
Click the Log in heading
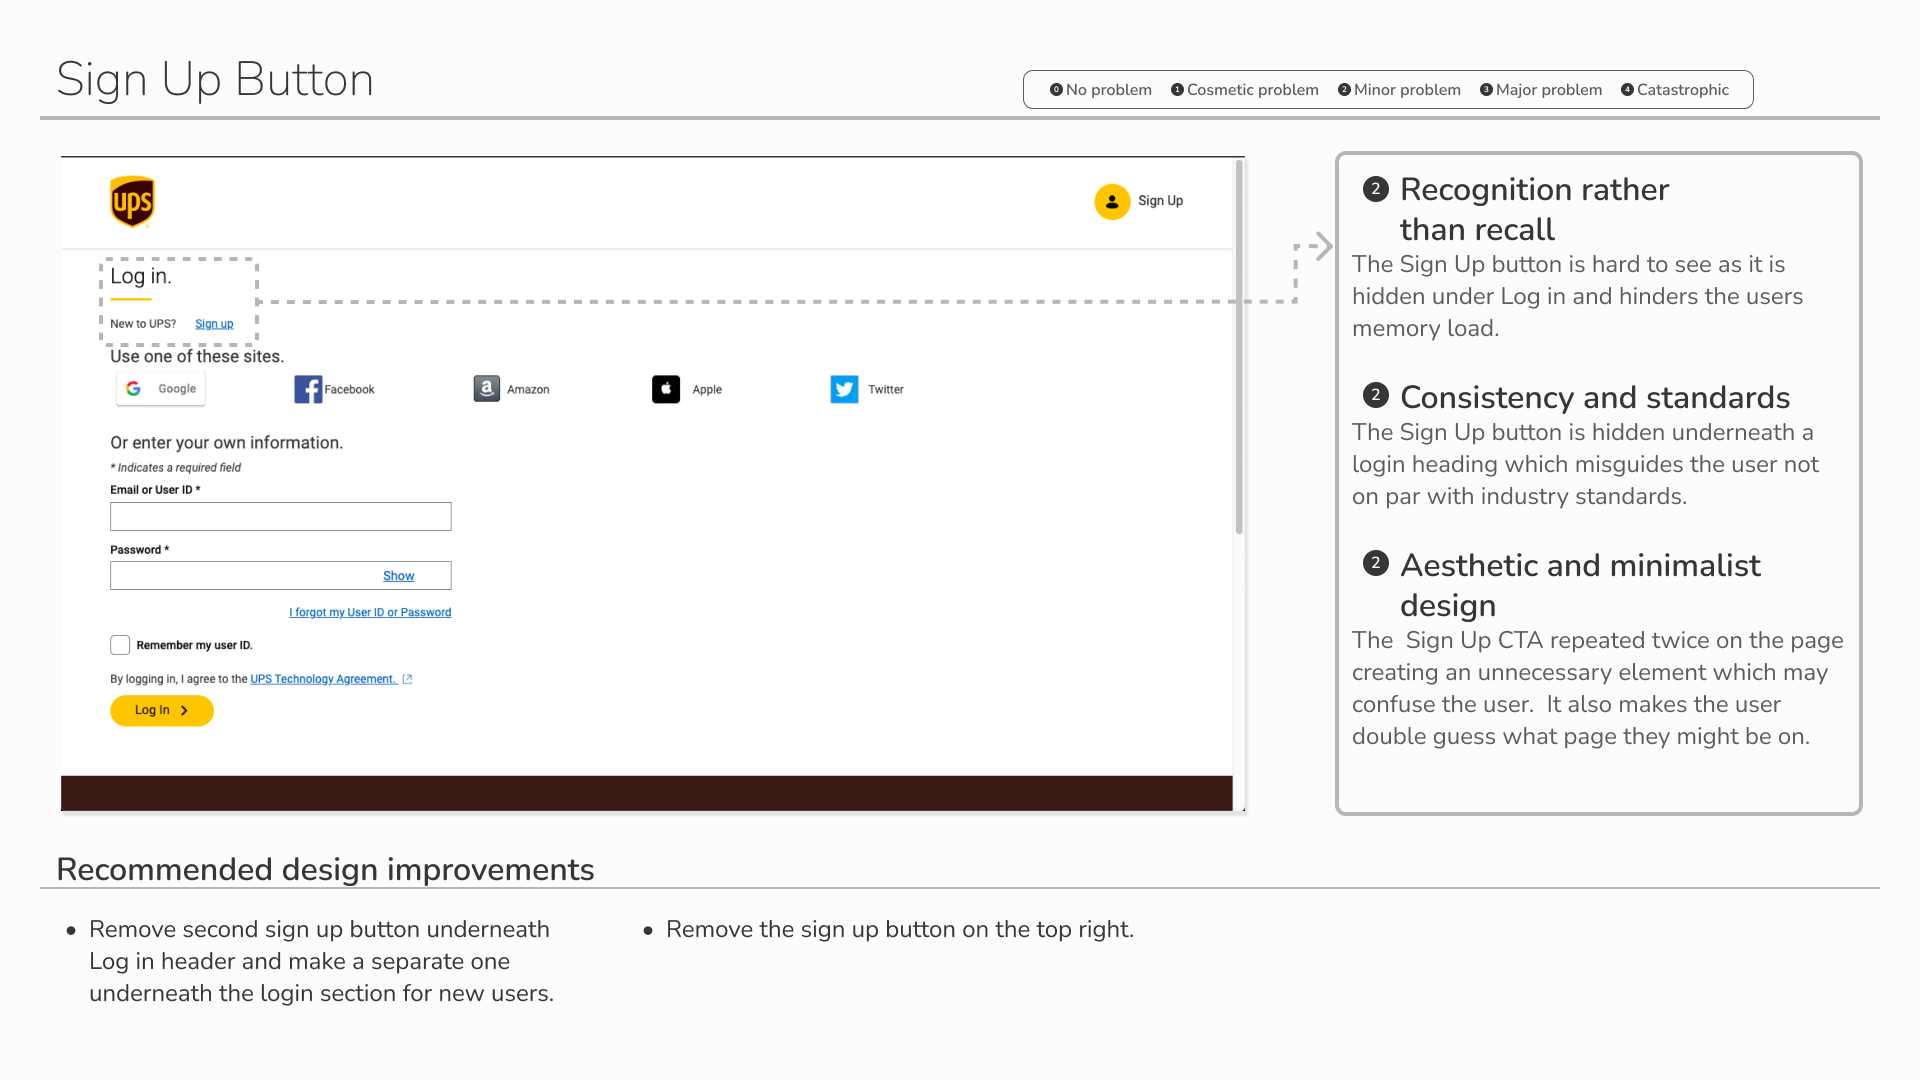(141, 276)
